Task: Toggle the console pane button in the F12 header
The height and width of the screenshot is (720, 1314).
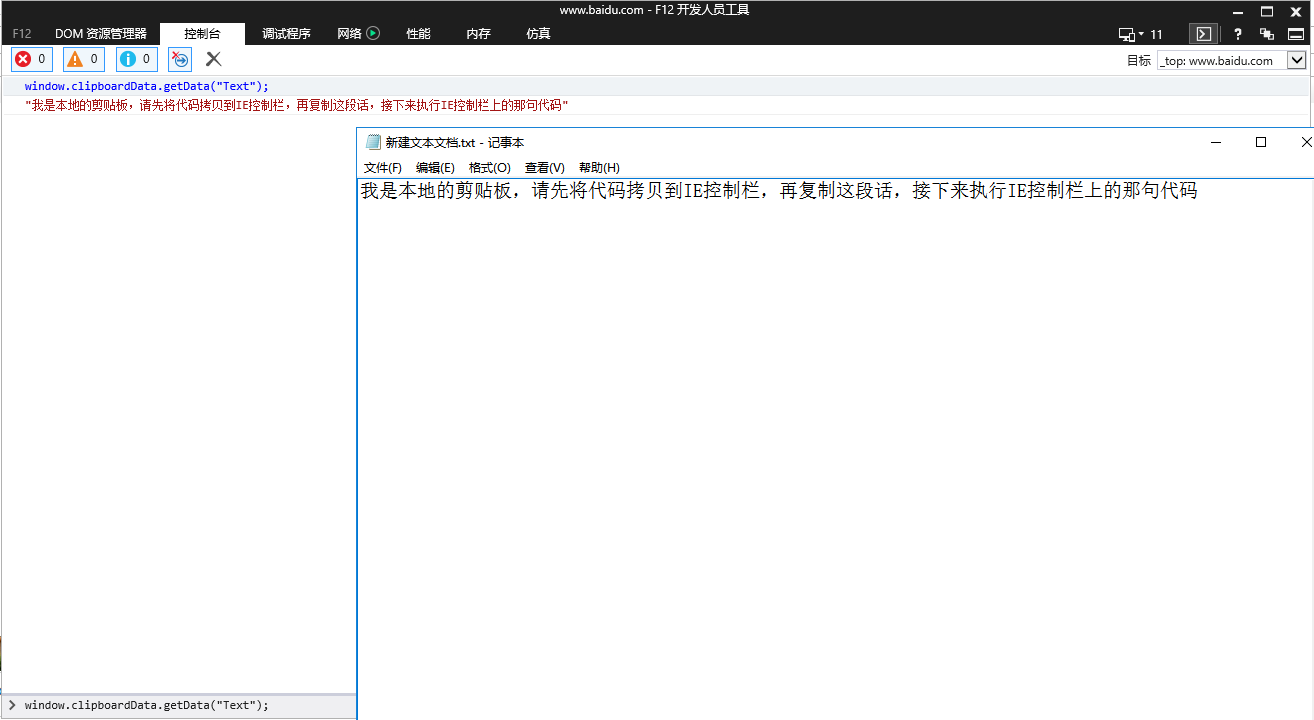Action: pos(1204,33)
